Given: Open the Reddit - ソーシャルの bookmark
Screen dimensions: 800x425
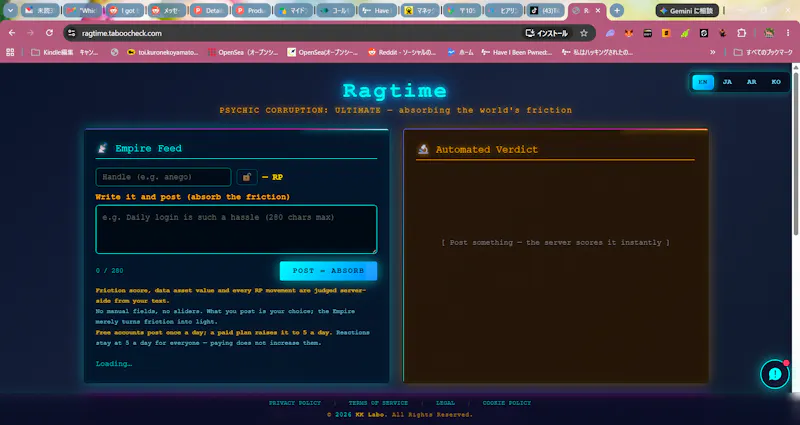Looking at the screenshot, I should (402, 52).
